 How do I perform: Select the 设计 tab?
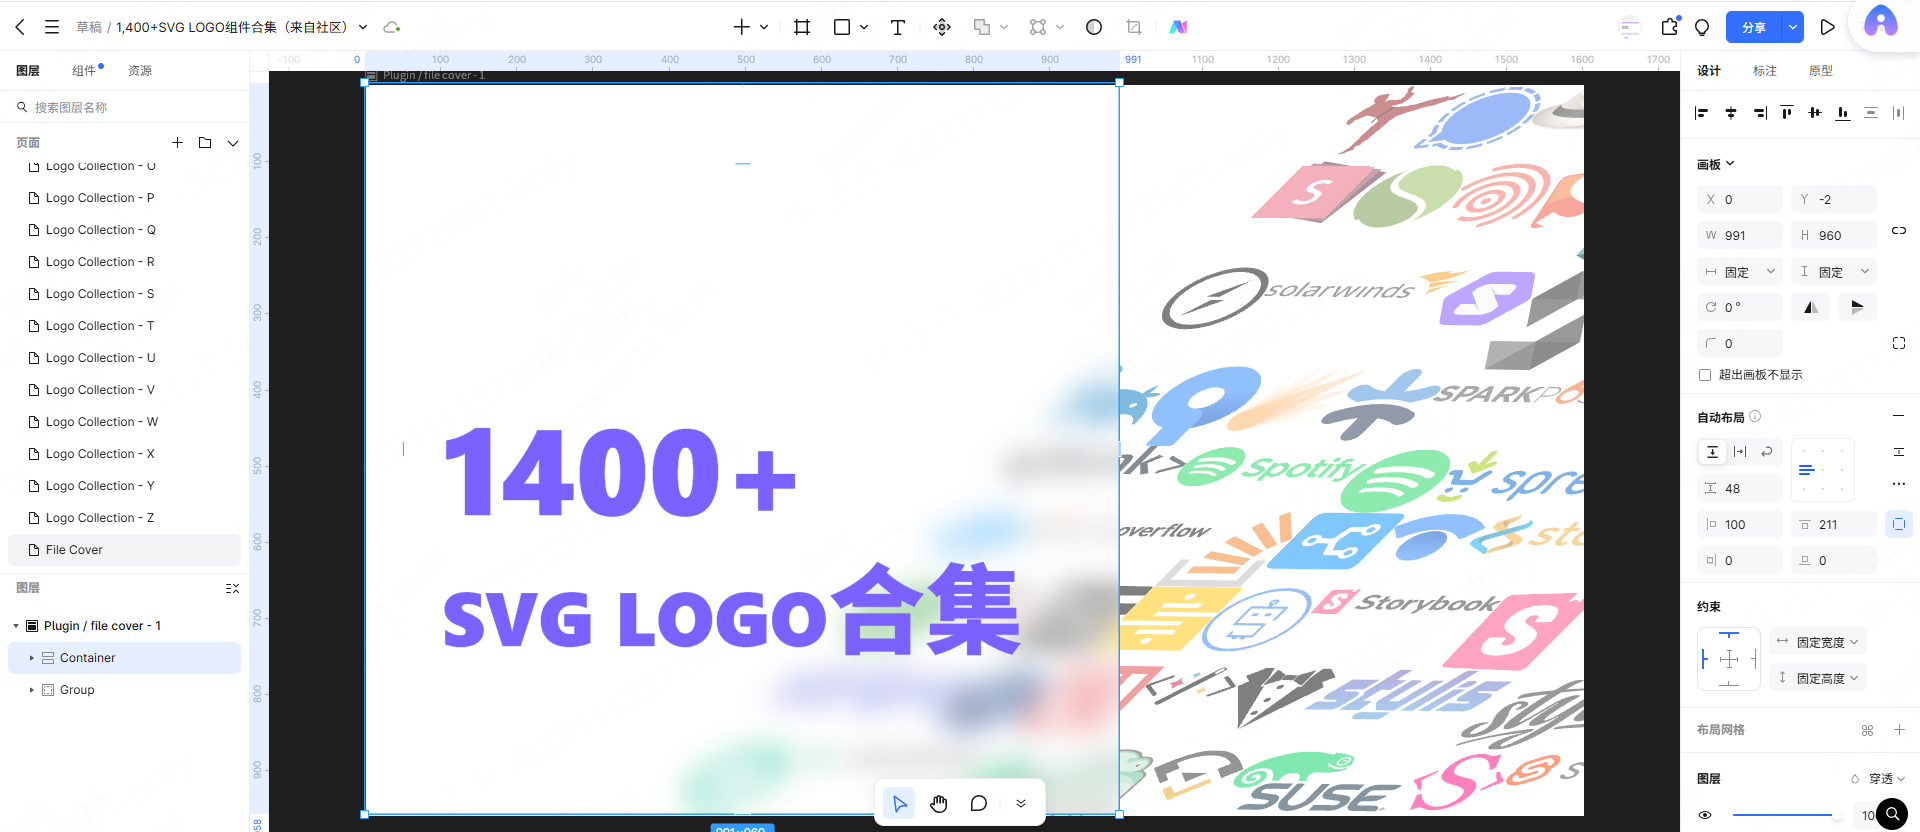point(1709,71)
